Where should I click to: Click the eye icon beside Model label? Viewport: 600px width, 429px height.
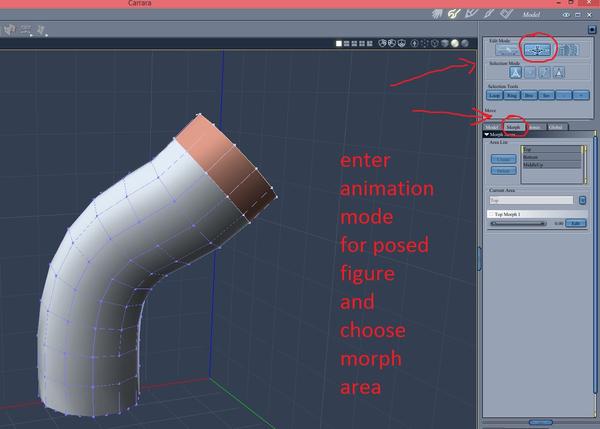click(x=566, y=15)
